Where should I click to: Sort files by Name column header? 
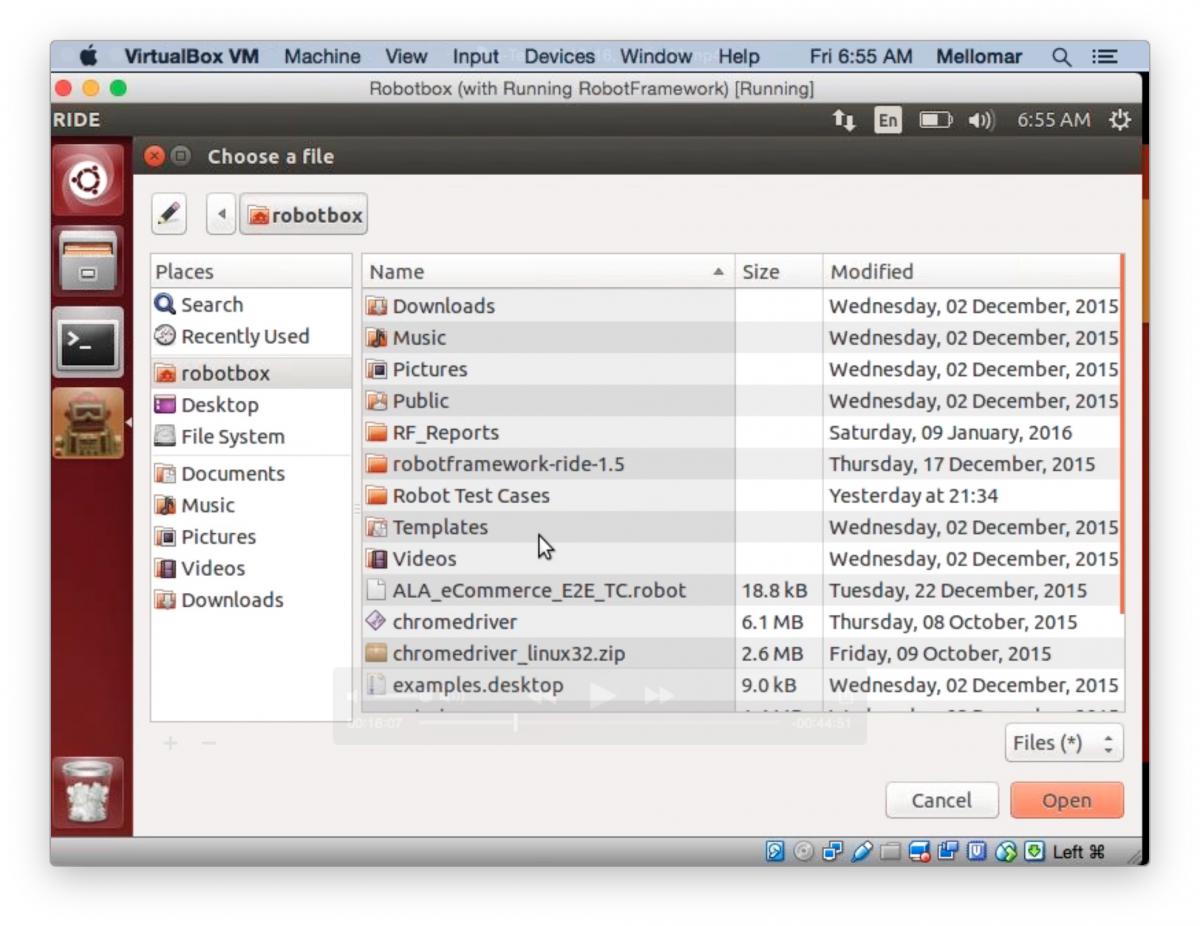coord(548,271)
